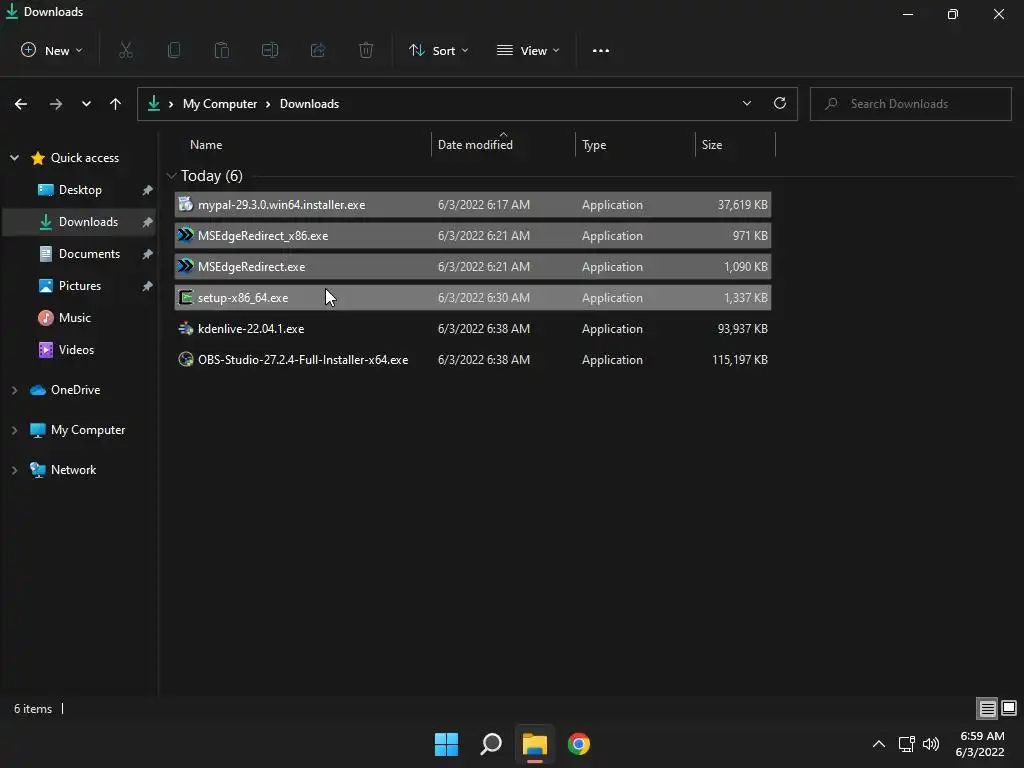
Task: Select Desktop in Quick access
Action: click(x=80, y=189)
